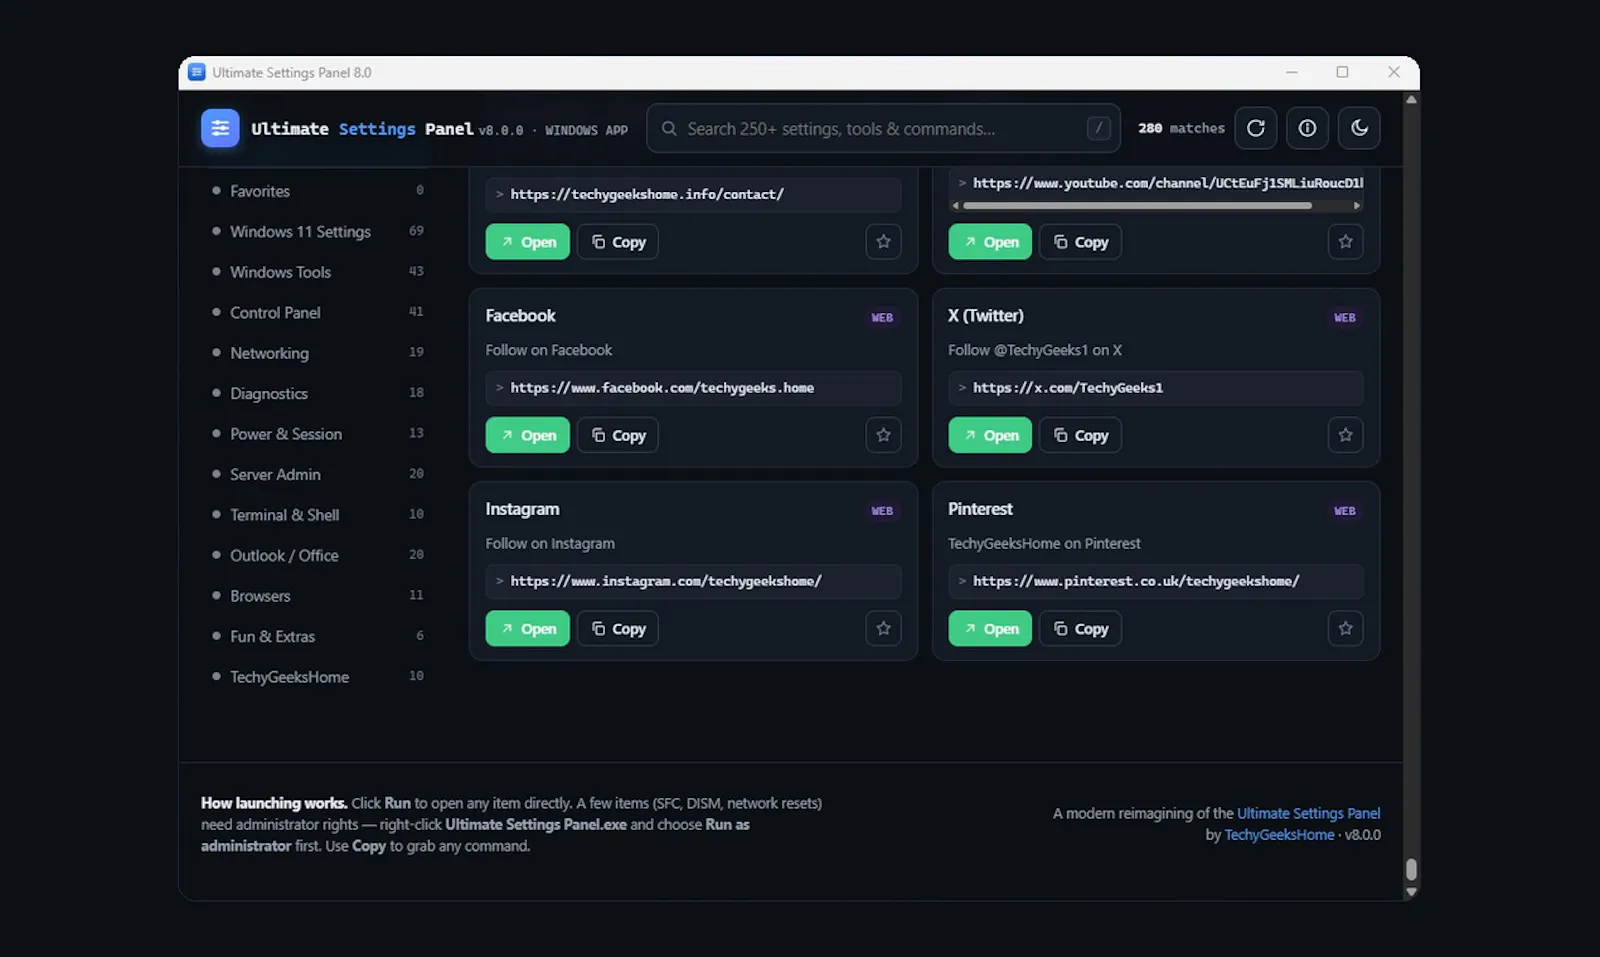Screen dimensions: 1600x957
Task: Select the Windows Tools category
Action: click(x=318, y=272)
